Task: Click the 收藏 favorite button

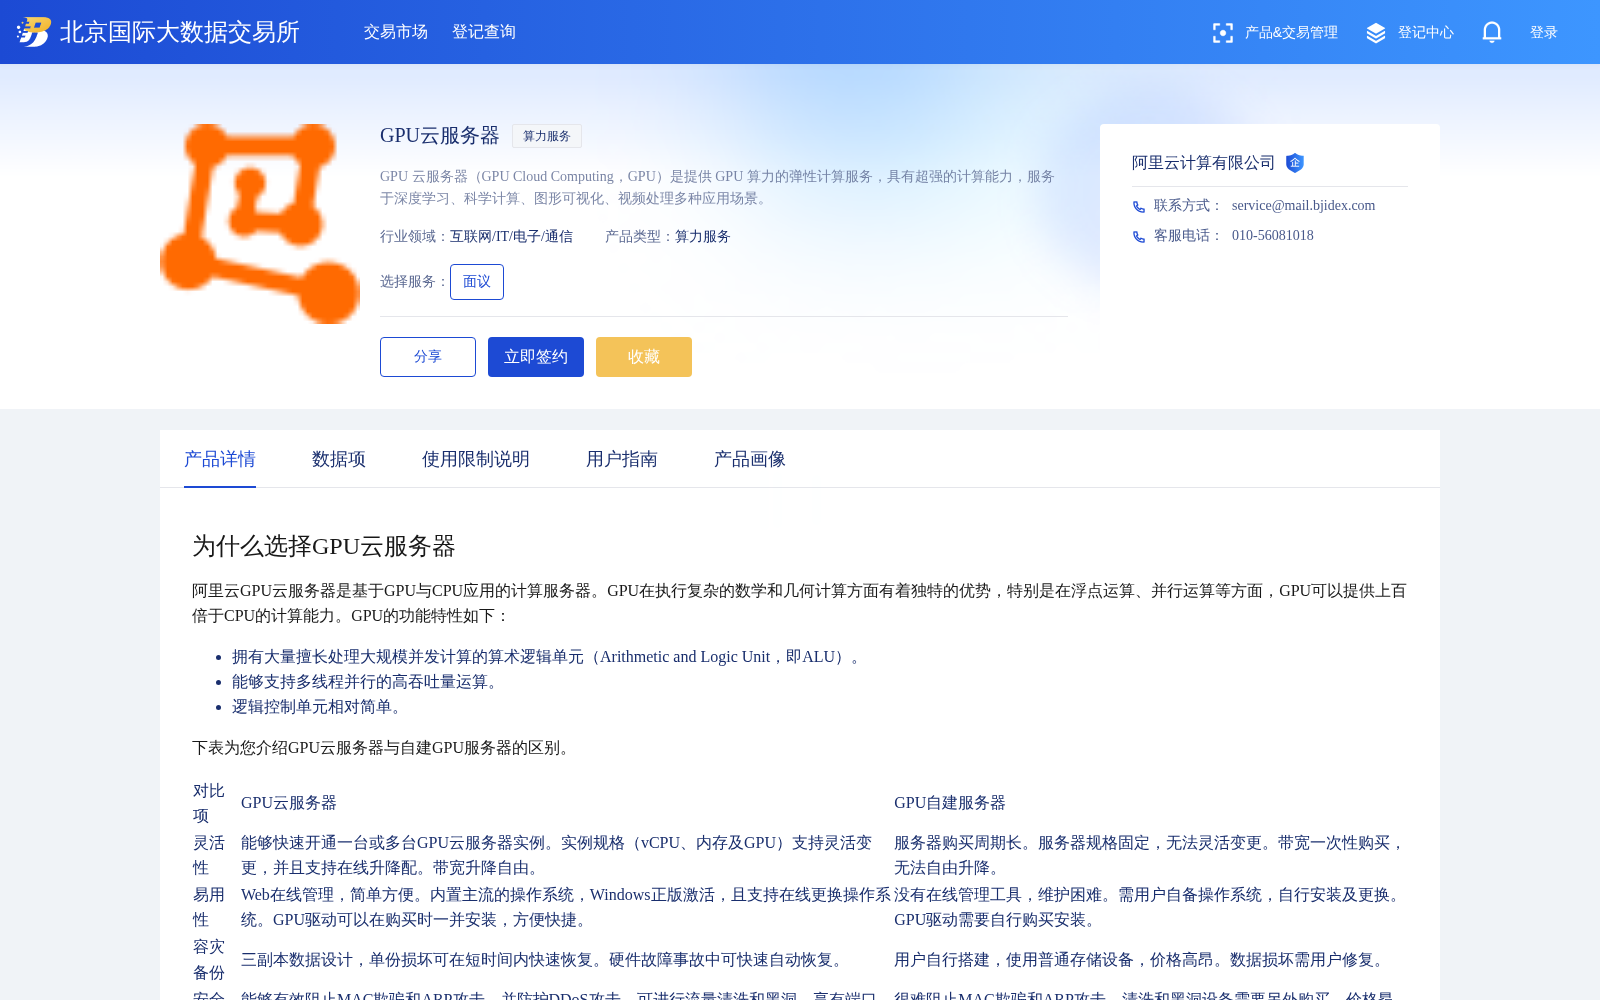Action: click(x=644, y=357)
